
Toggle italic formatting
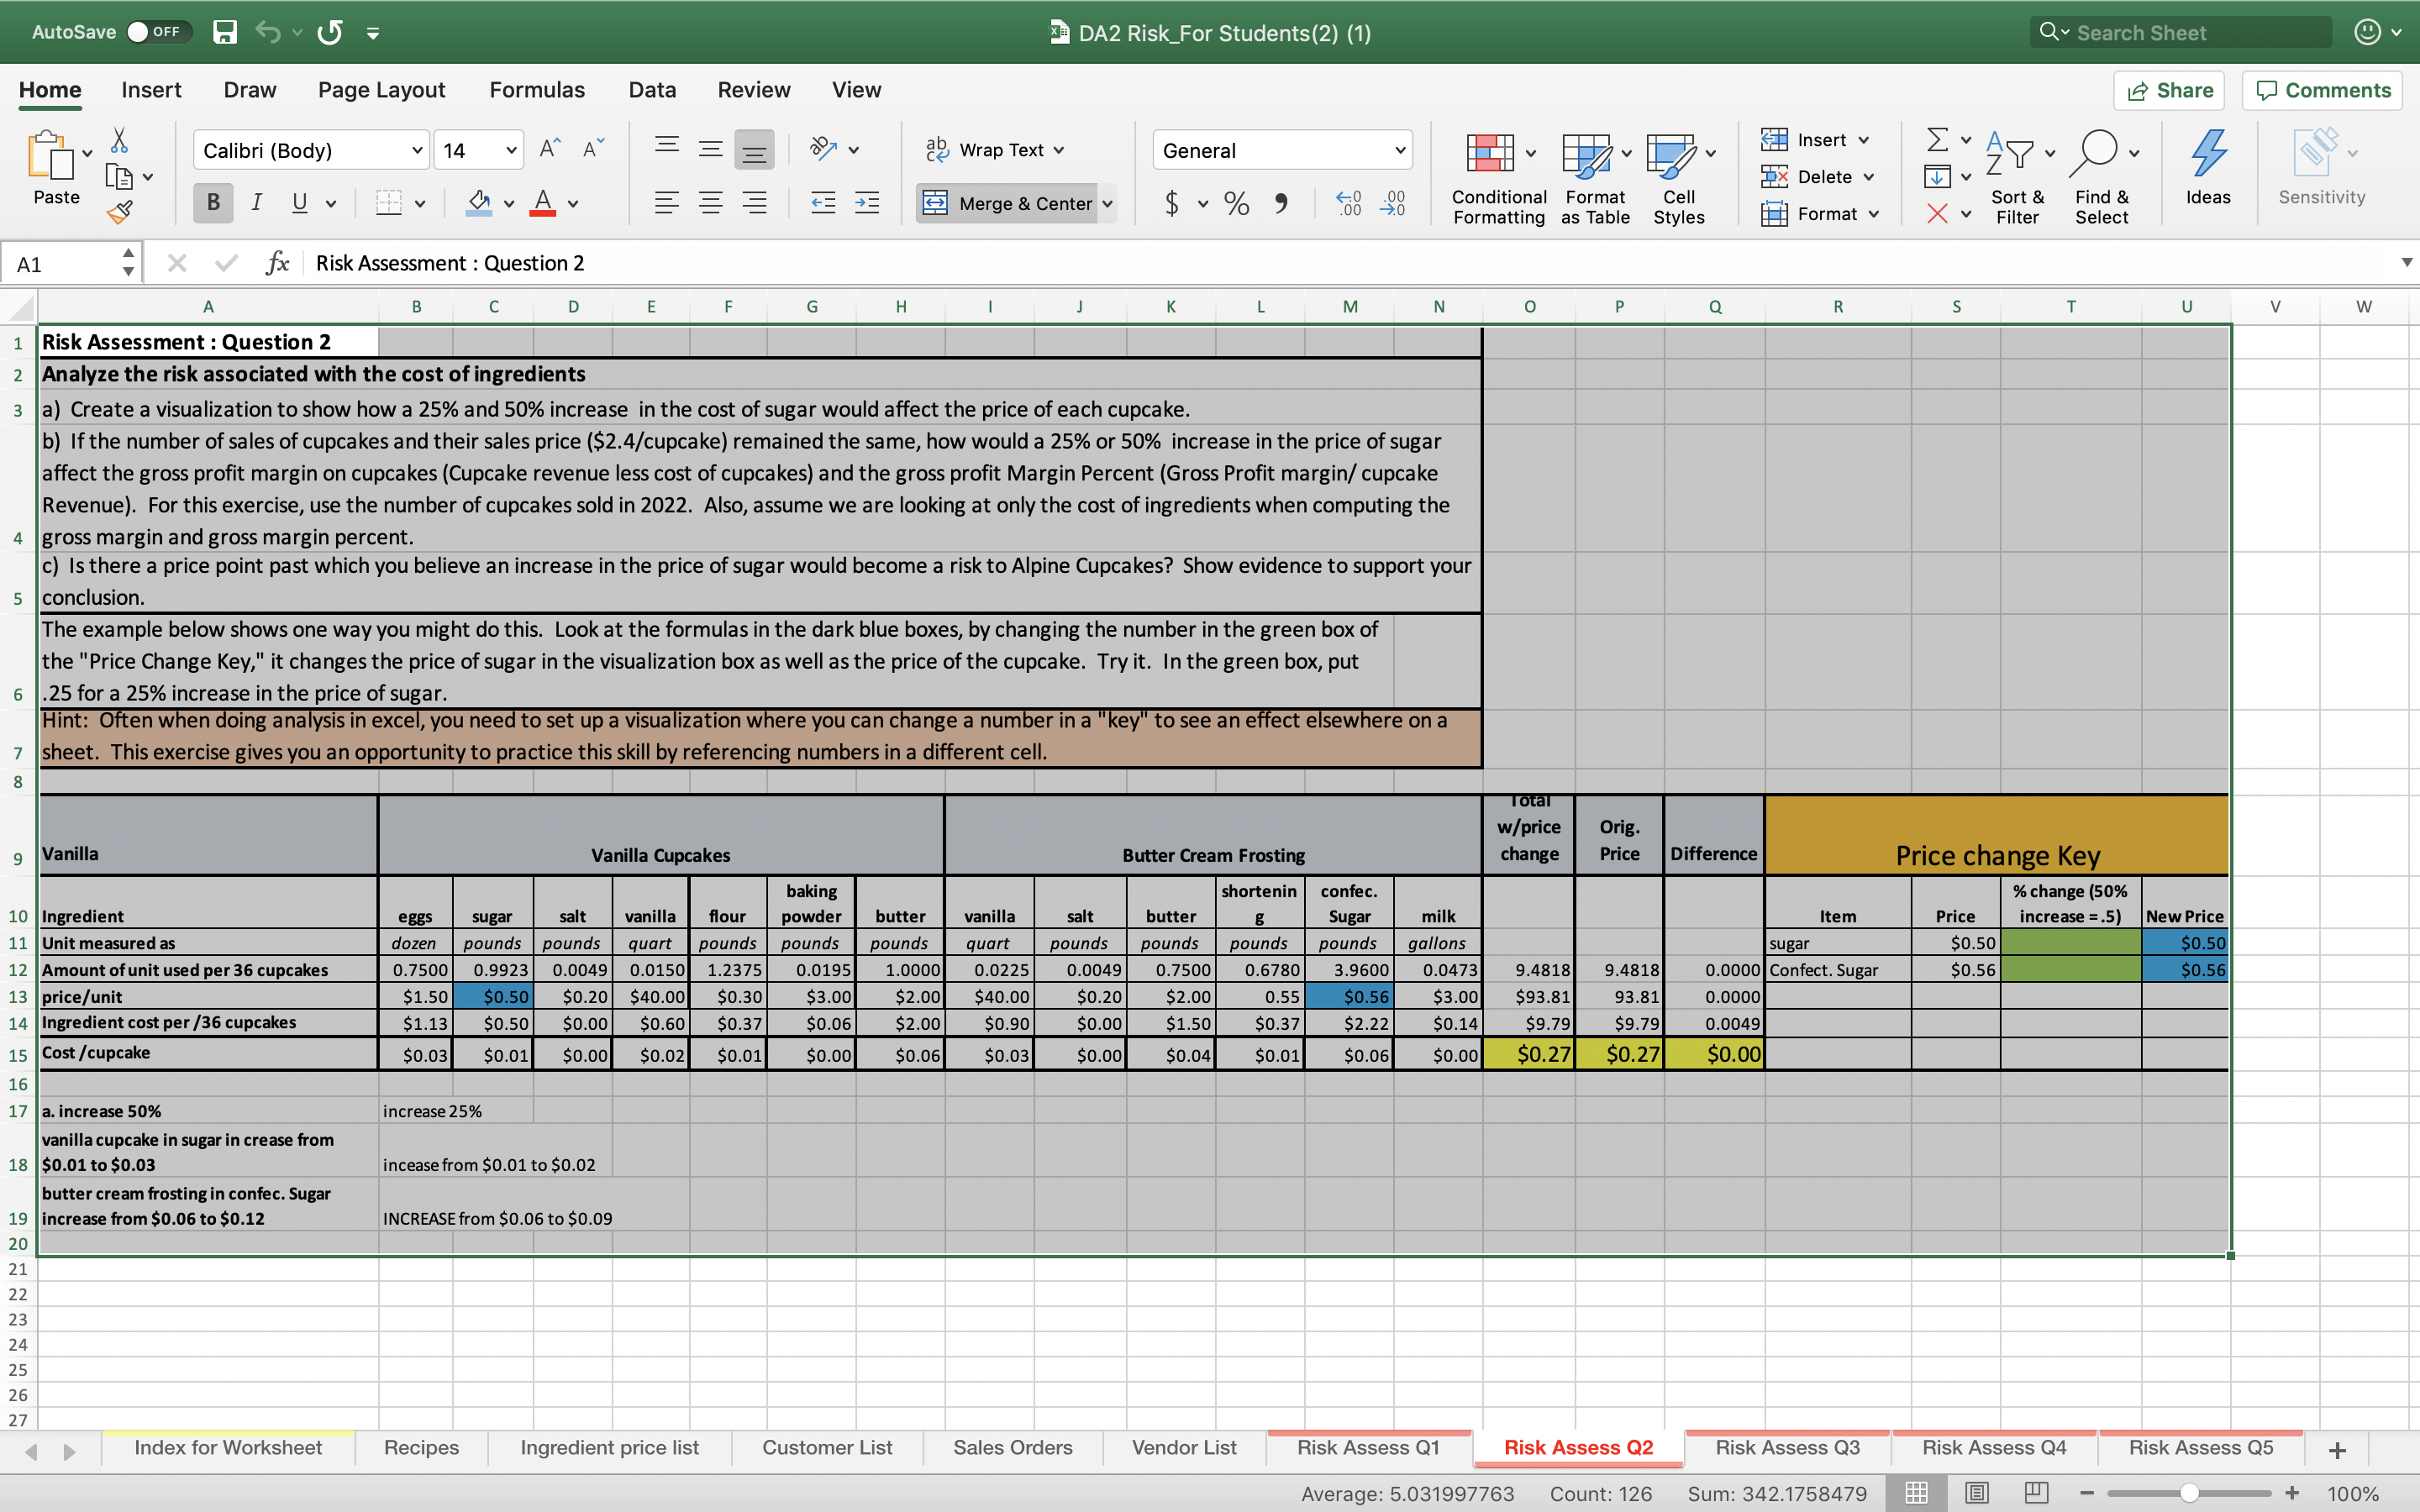256,203
